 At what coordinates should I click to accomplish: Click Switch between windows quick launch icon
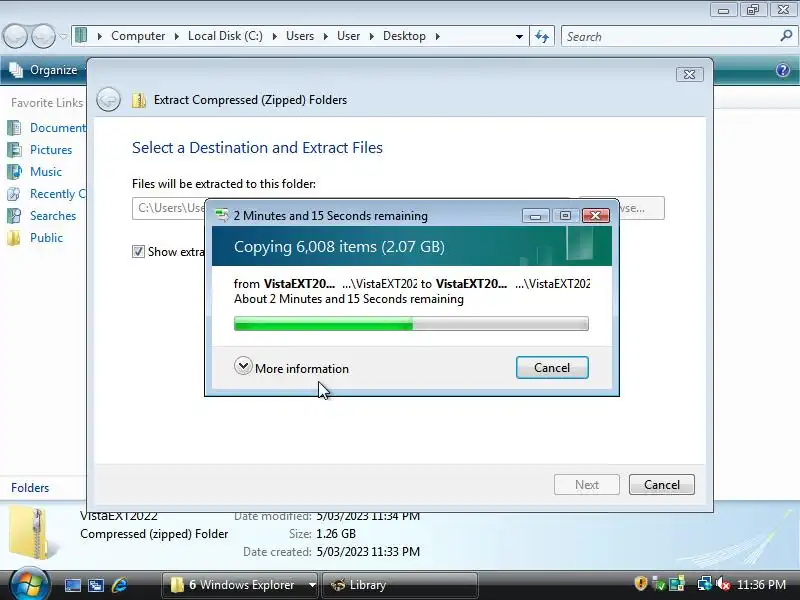coord(96,585)
